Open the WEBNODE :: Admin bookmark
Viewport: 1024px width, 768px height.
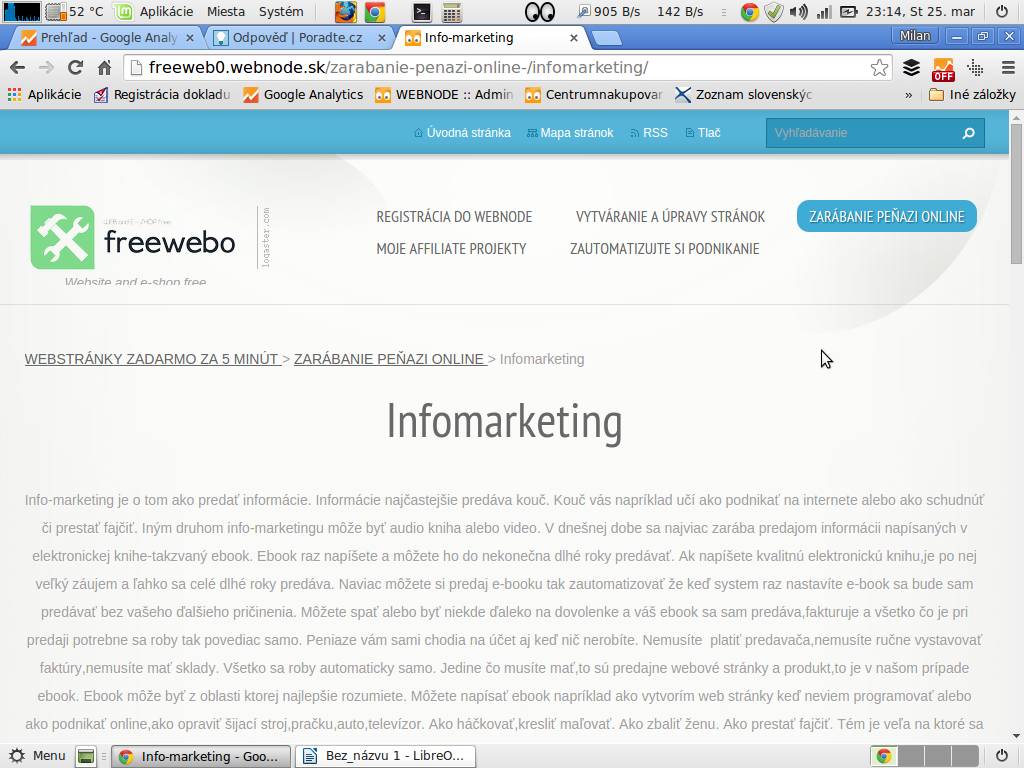coord(444,95)
